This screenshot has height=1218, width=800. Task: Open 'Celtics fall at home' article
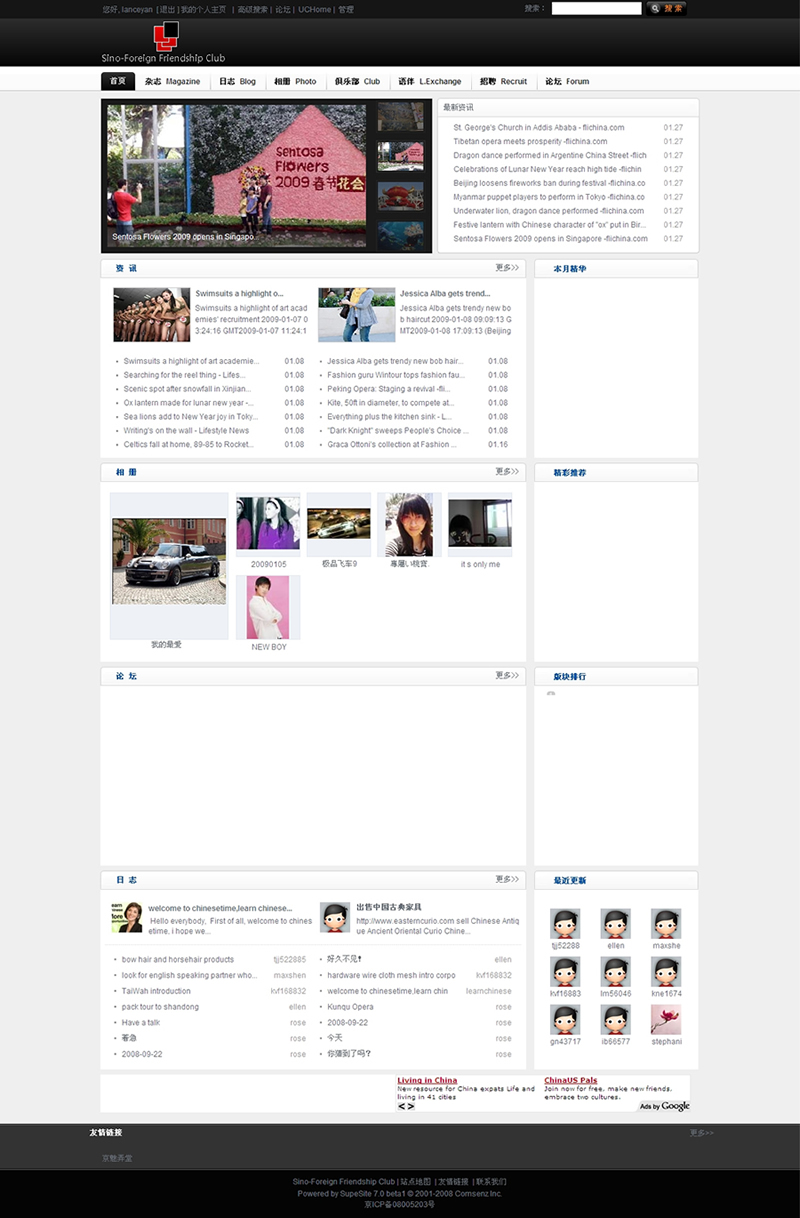[188, 444]
